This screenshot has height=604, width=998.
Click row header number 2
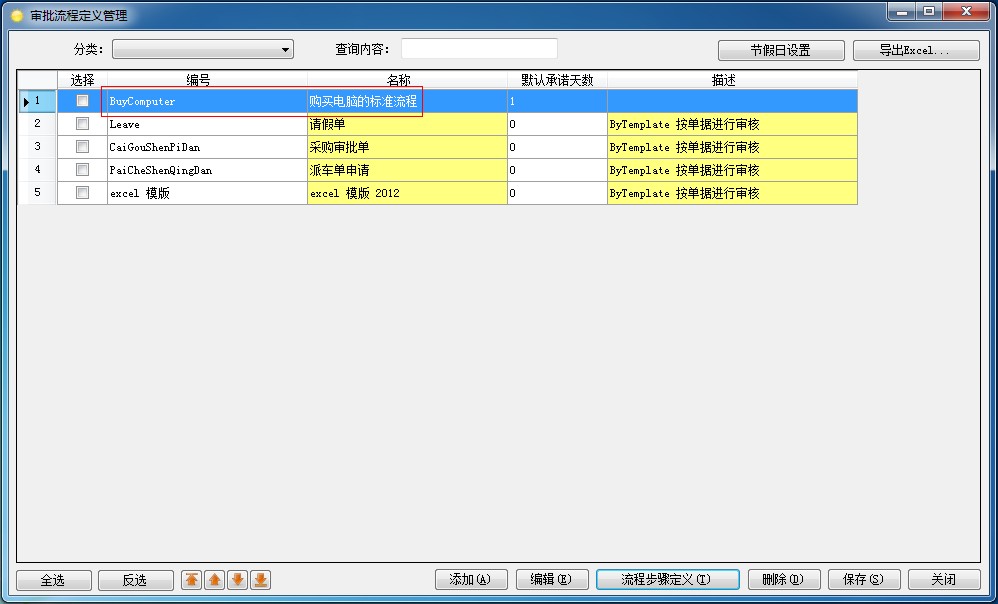(x=38, y=124)
